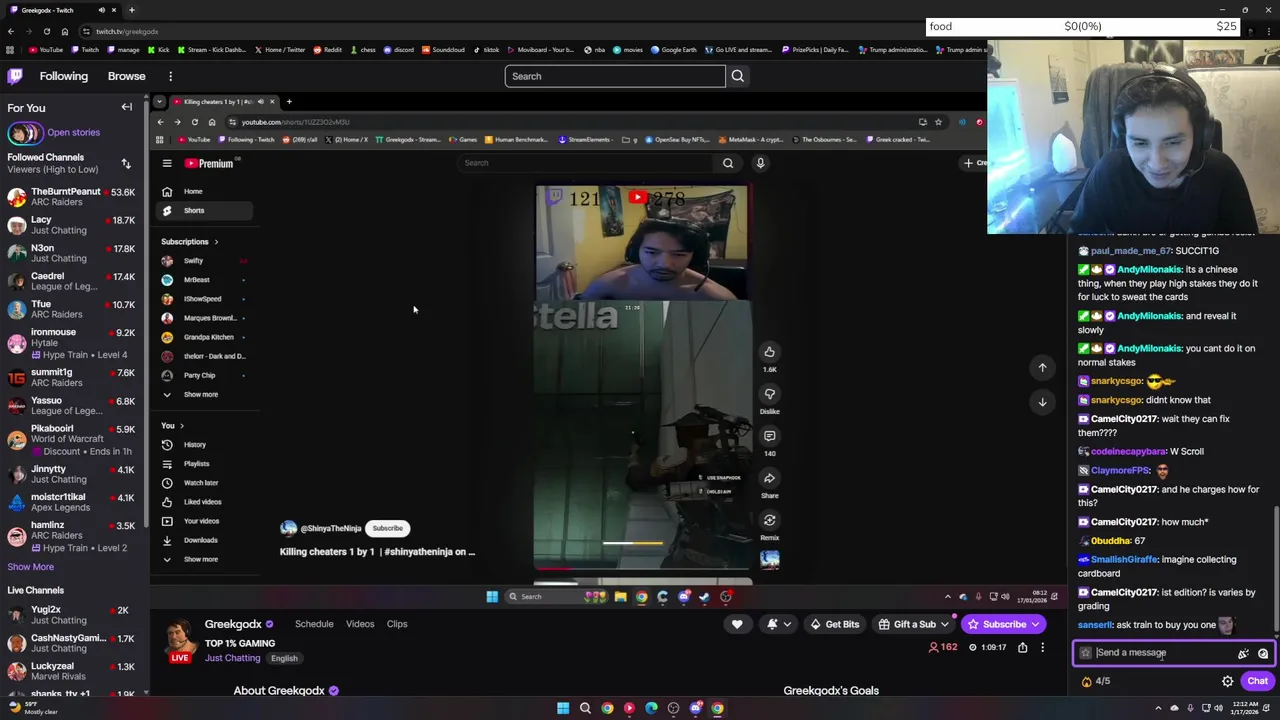Open the Following tab
Image resolution: width=1280 pixels, height=720 pixels.
click(x=64, y=76)
